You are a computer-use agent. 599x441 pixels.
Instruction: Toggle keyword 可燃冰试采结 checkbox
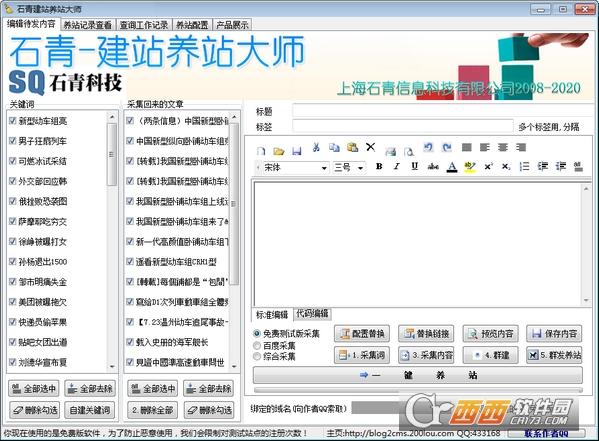(13, 161)
